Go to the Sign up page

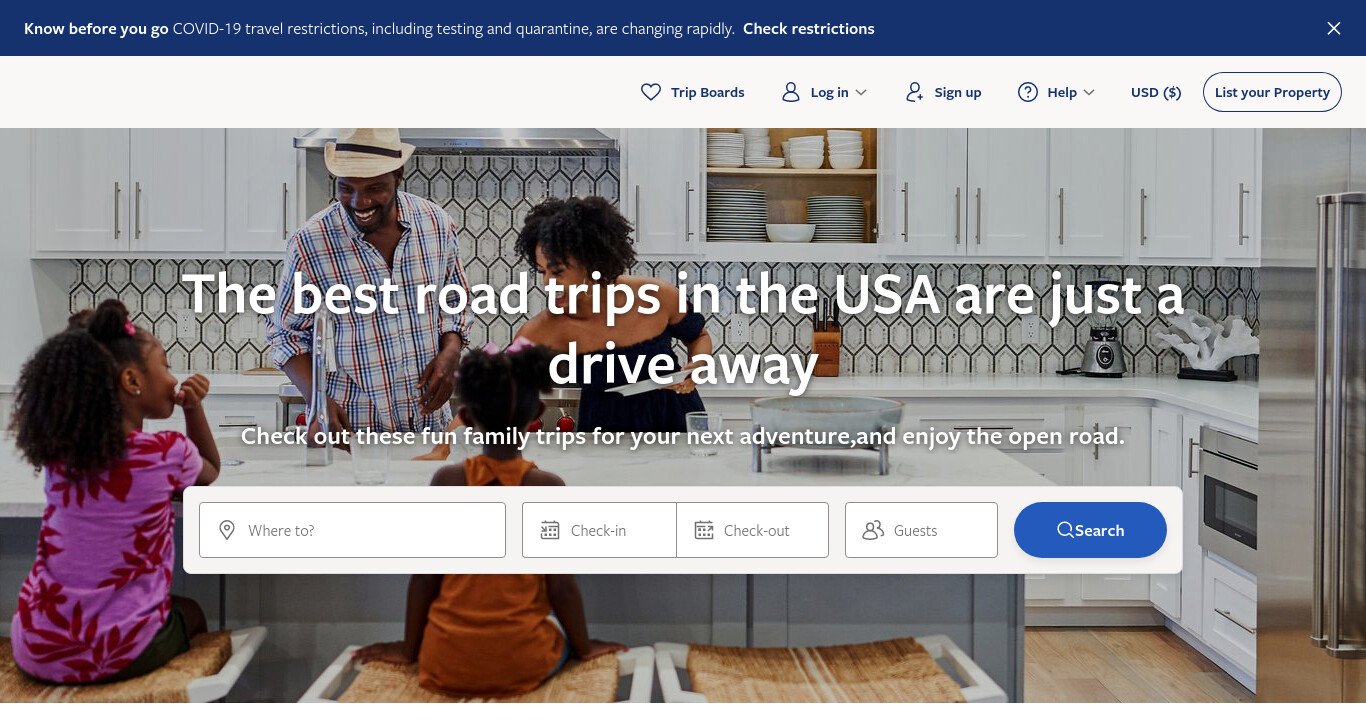(943, 92)
